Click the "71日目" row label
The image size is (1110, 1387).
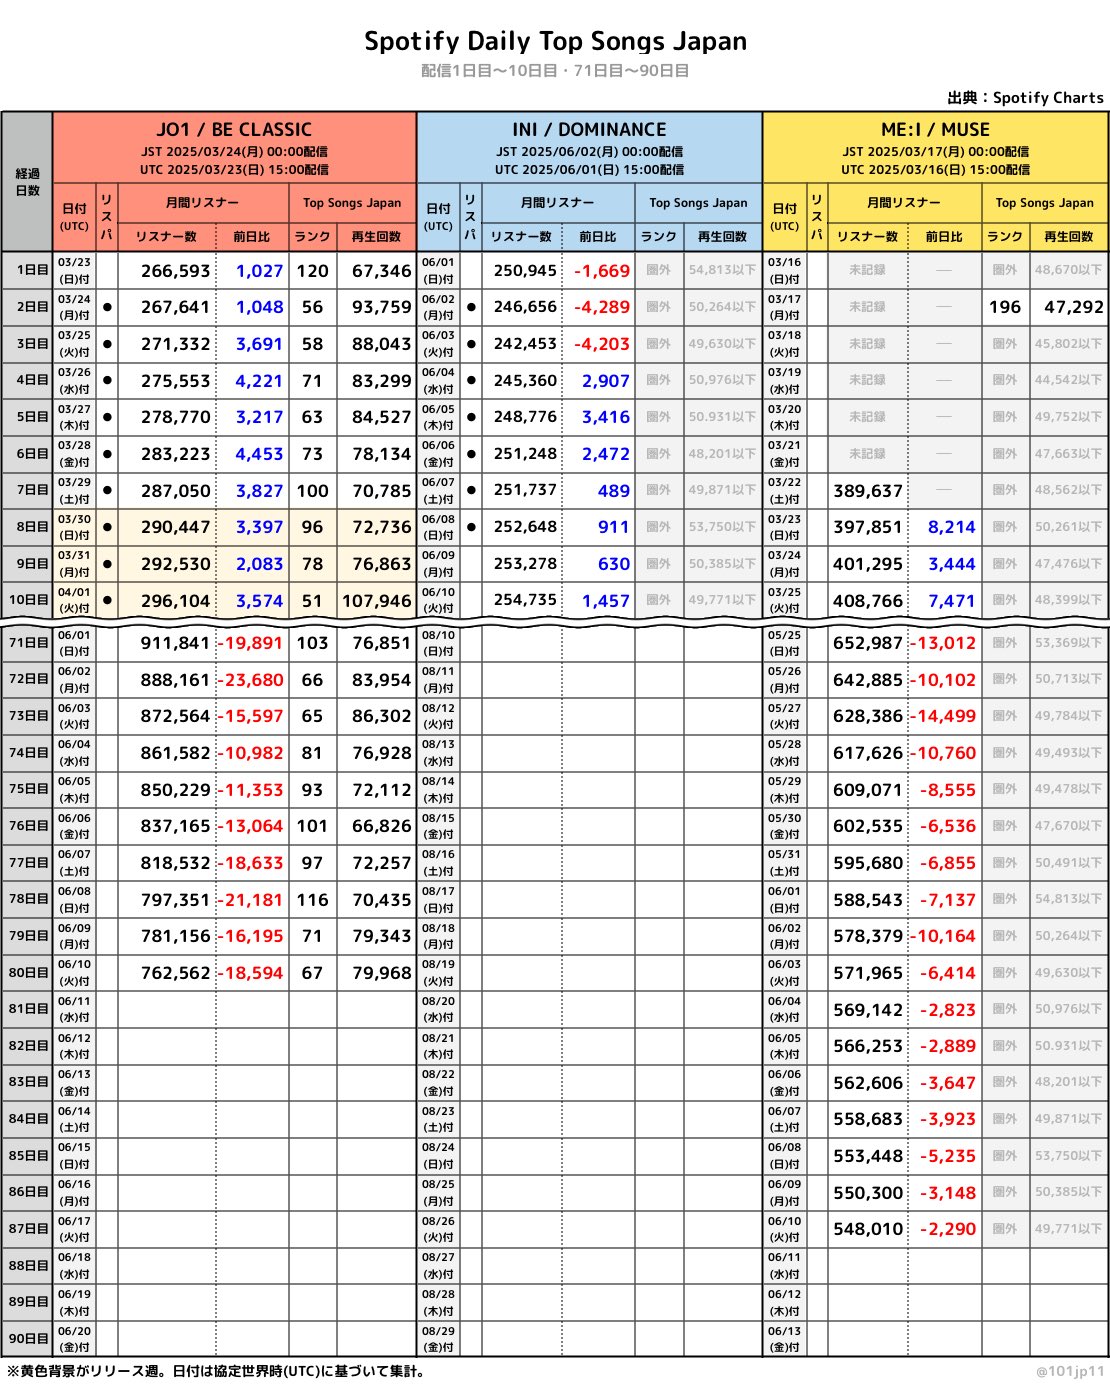click(28, 642)
